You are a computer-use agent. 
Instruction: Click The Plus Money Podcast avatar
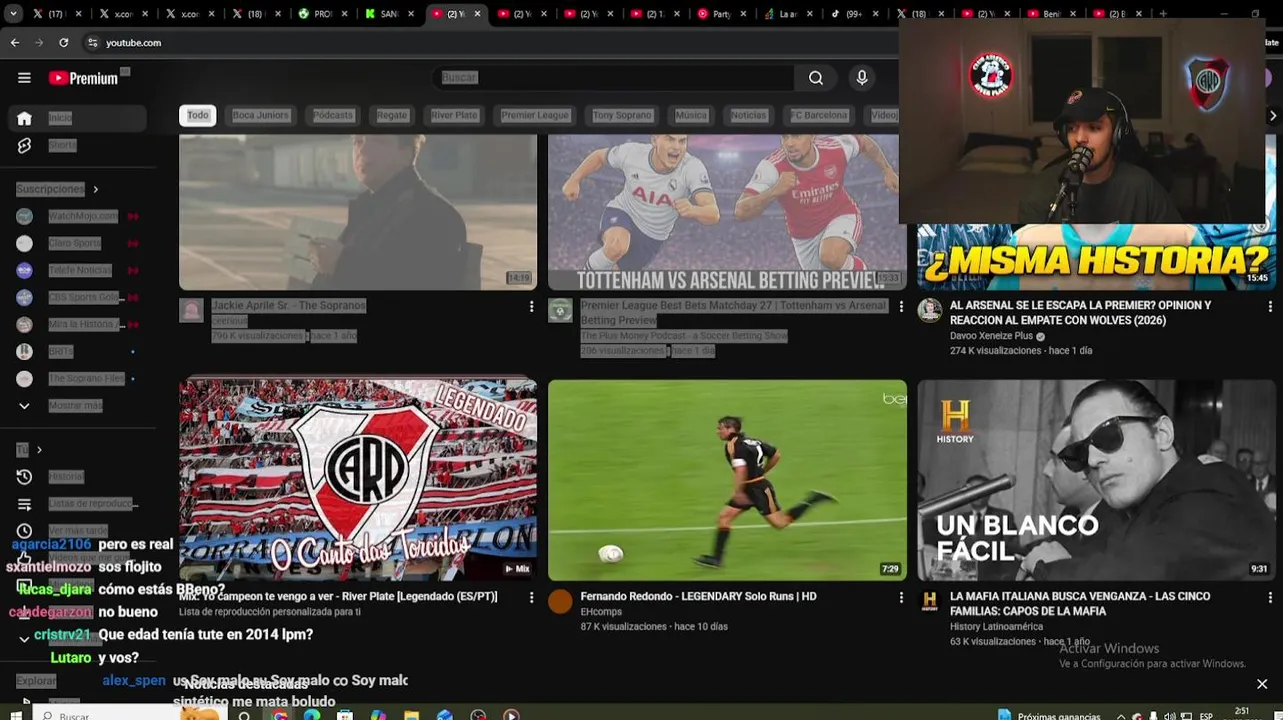pos(560,310)
